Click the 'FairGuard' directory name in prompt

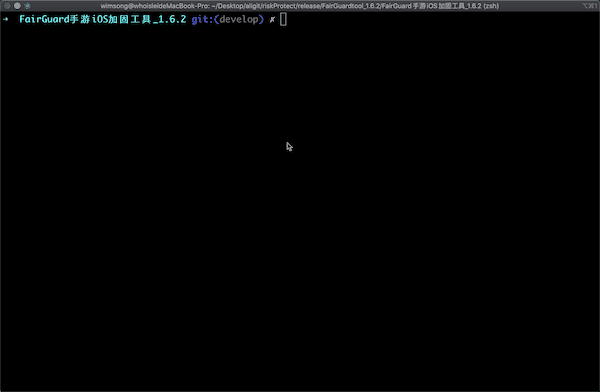point(44,19)
